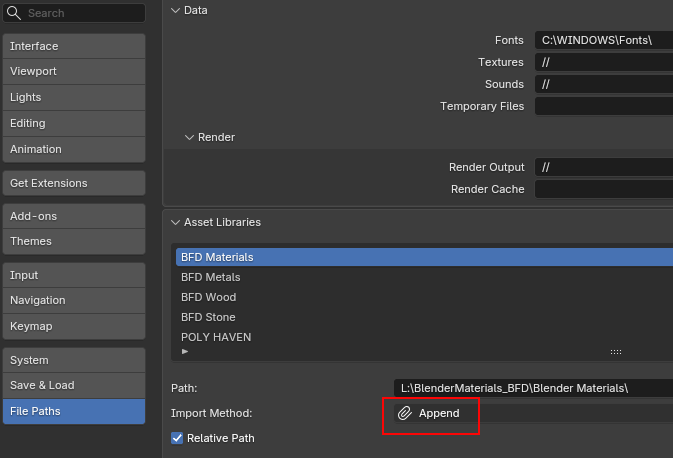Open the Add-ons preferences tab
The height and width of the screenshot is (458, 673).
(74, 216)
